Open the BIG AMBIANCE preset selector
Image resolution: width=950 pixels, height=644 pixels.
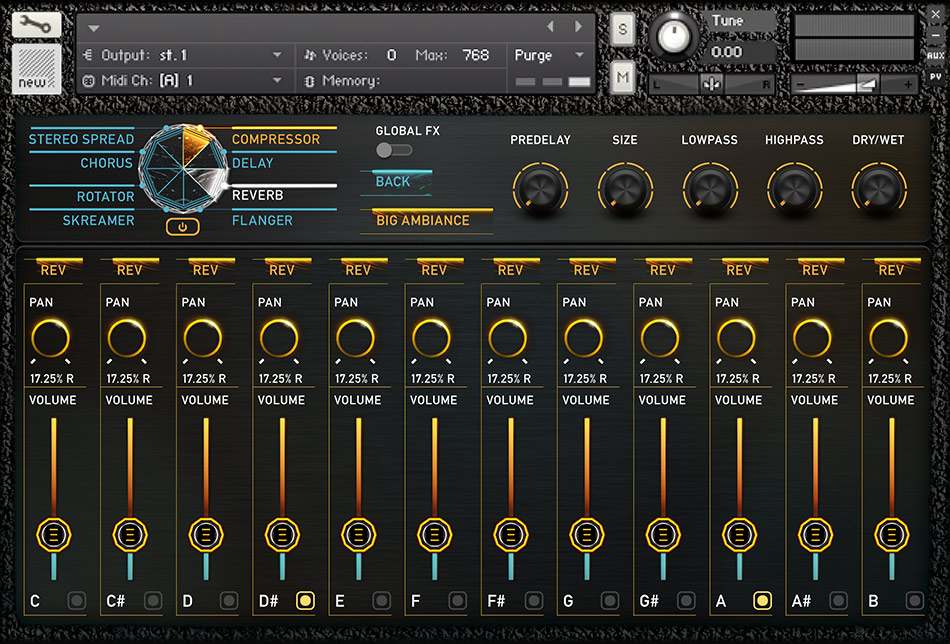click(425, 220)
